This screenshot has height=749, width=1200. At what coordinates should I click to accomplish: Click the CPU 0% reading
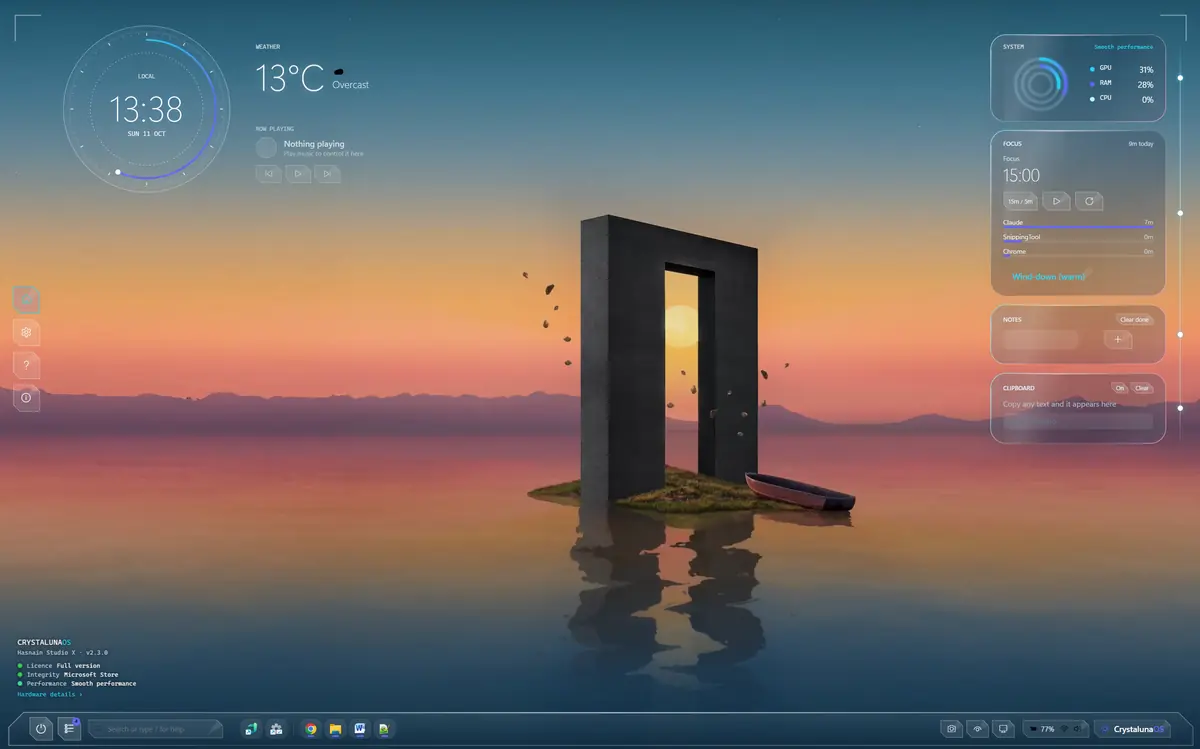pos(1121,99)
